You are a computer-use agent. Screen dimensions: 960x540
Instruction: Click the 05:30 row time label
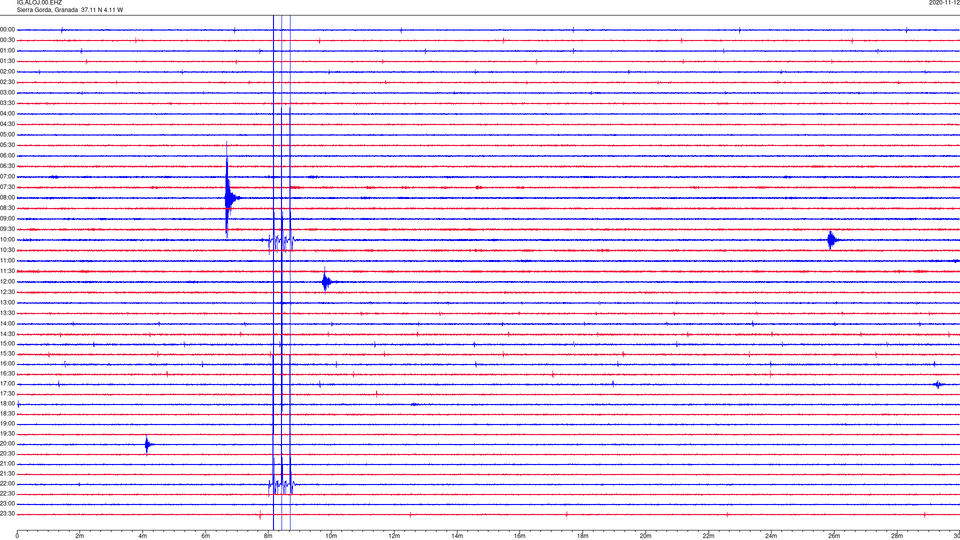7,145
